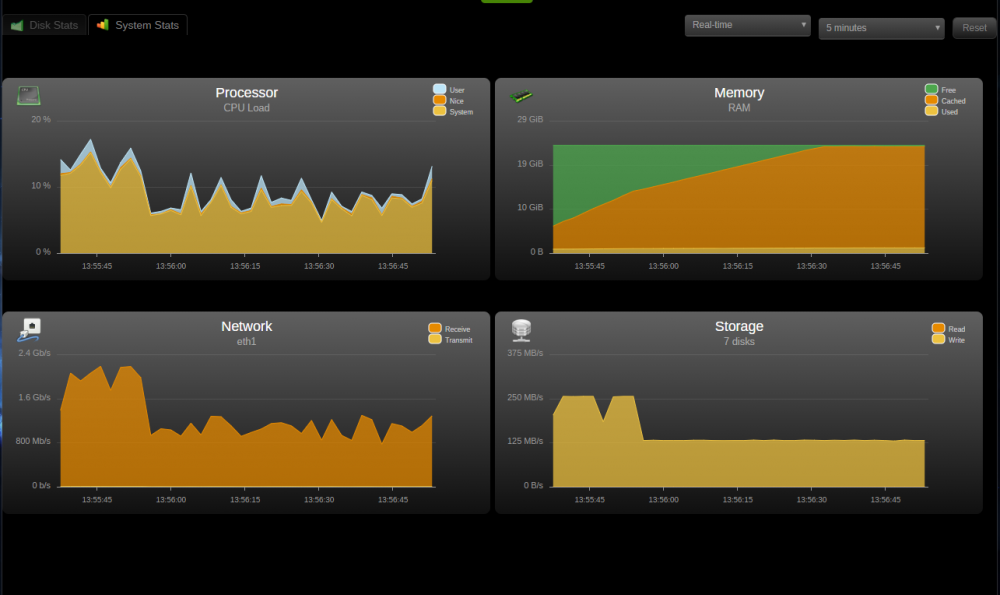Click the eth1 subtitle in Network panel
Image resolution: width=1000 pixels, height=595 pixels.
(x=247, y=342)
